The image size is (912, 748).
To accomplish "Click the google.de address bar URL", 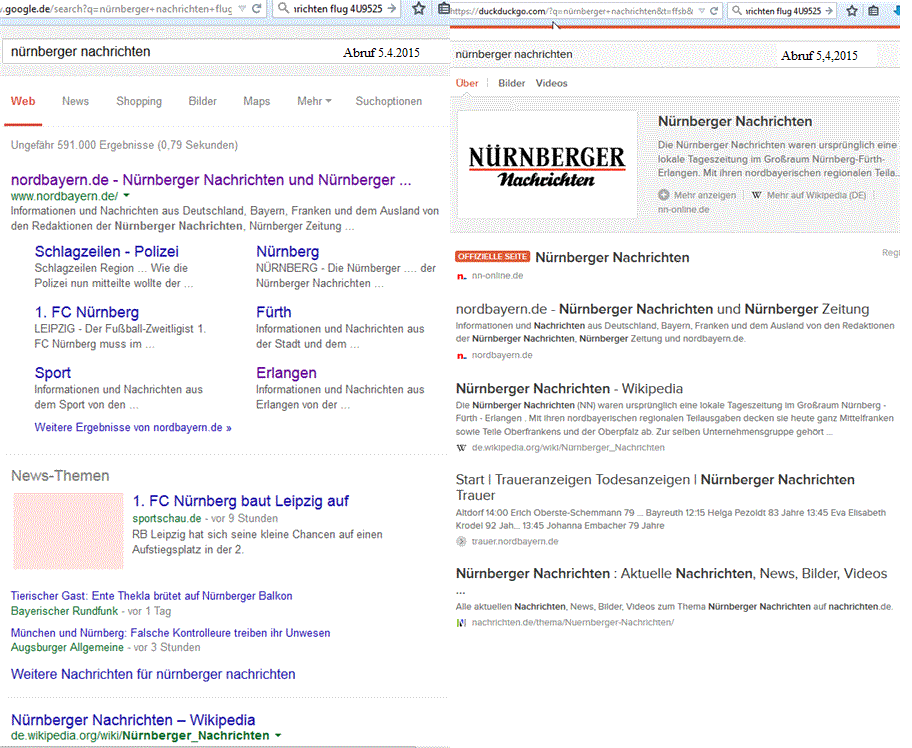I will tap(117, 9).
